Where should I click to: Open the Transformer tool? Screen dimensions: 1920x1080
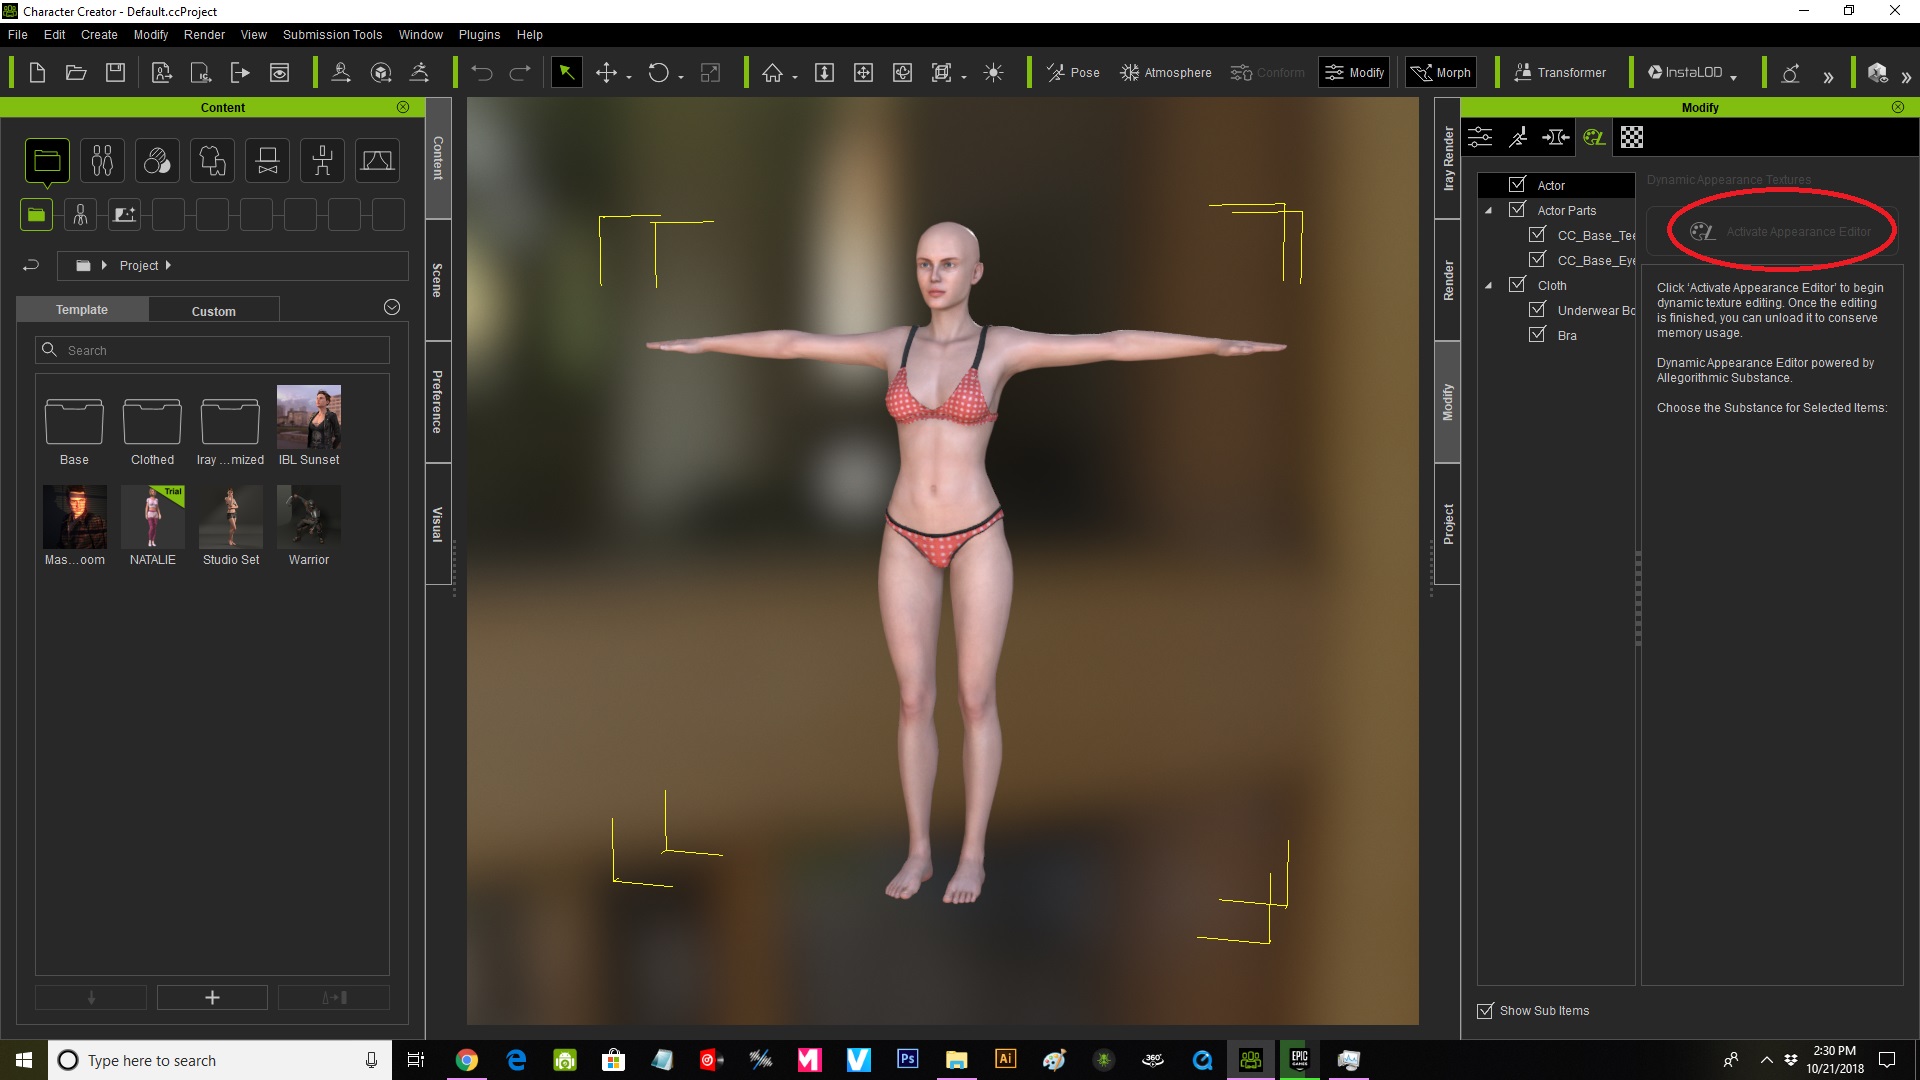(1560, 73)
